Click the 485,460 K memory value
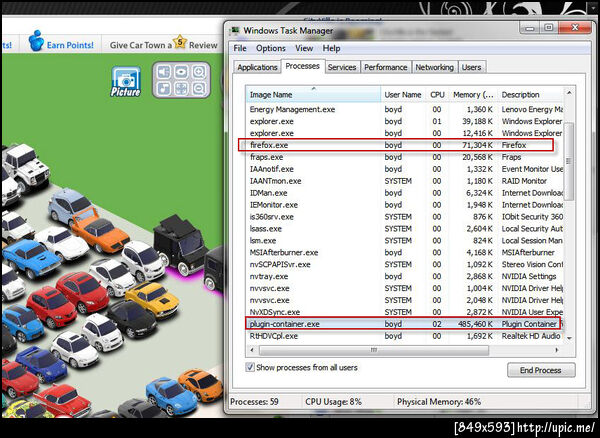600x438 pixels. (x=475, y=324)
